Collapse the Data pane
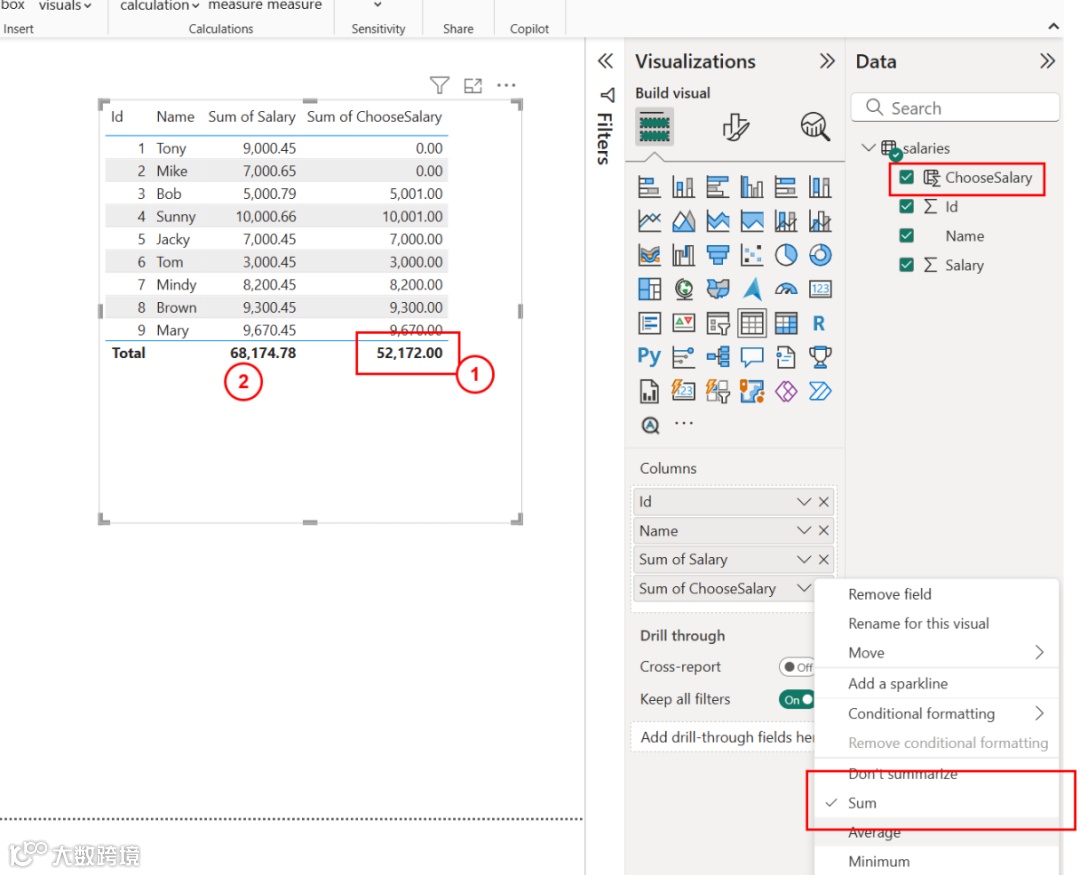This screenshot has height=875, width=1080. click(x=1048, y=61)
